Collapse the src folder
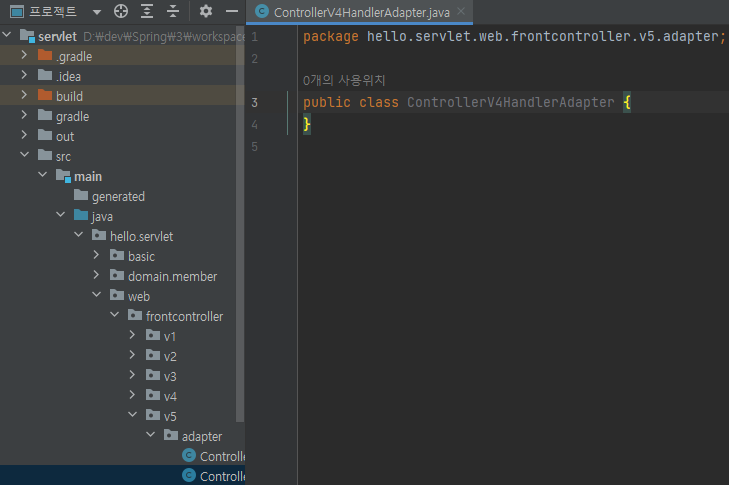 tap(25, 155)
